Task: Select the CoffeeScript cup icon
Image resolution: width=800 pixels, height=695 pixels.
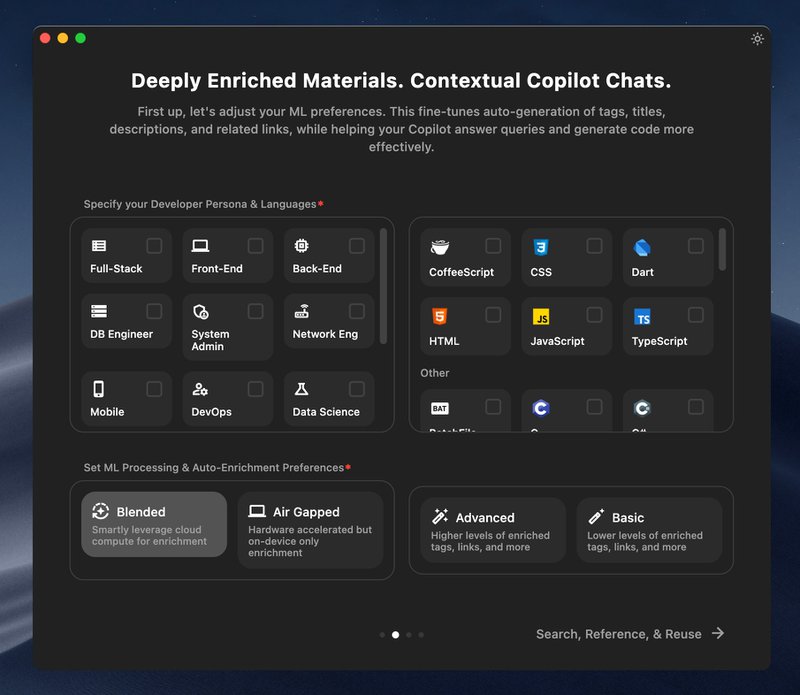Action: coord(438,245)
